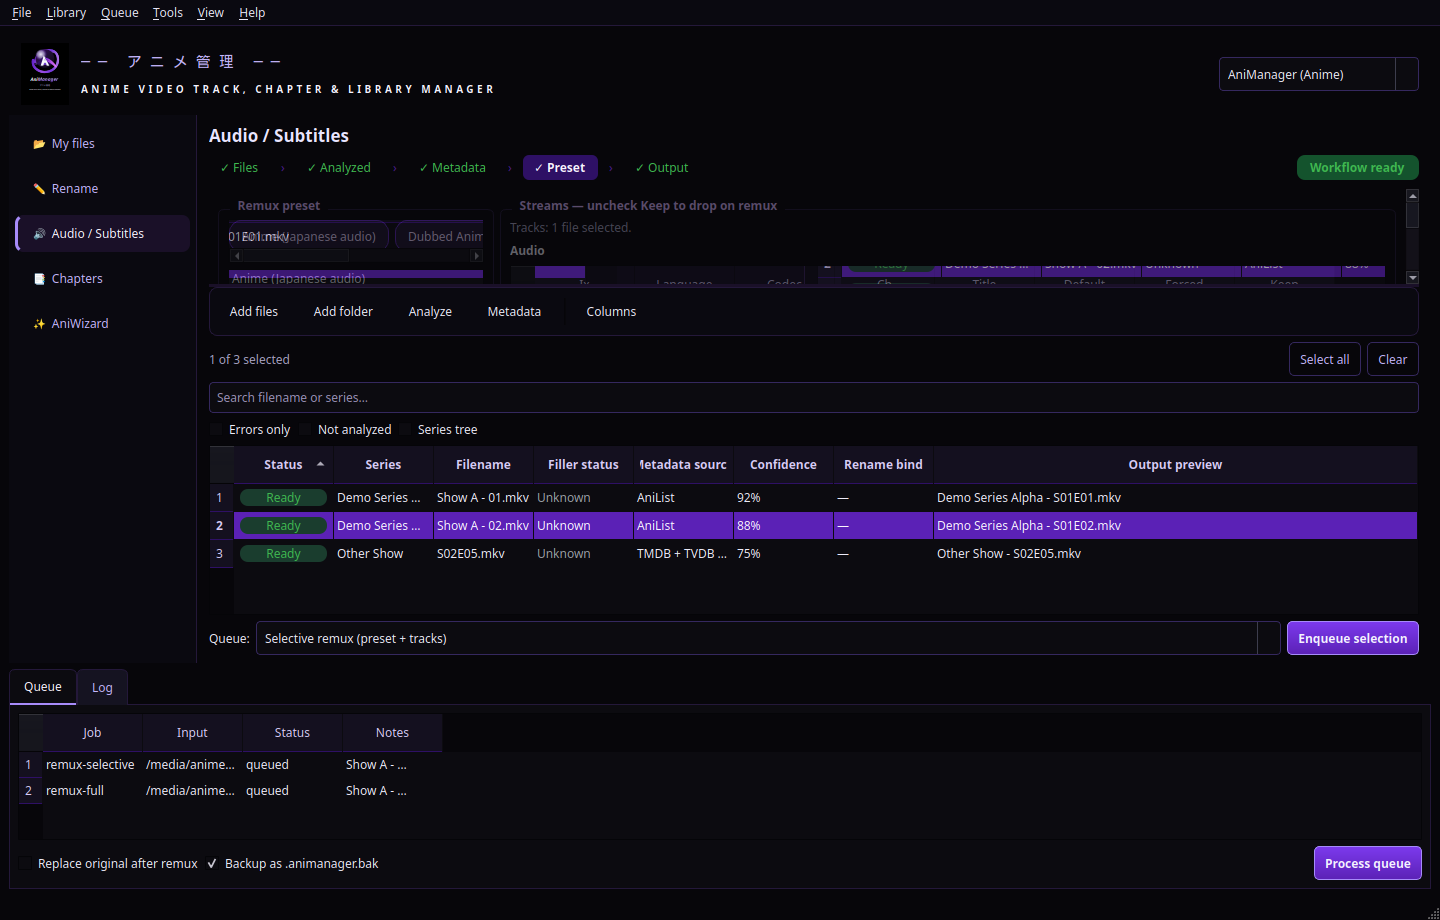Select the remux-selective queue job
The width and height of the screenshot is (1440, 920).
(90, 765)
